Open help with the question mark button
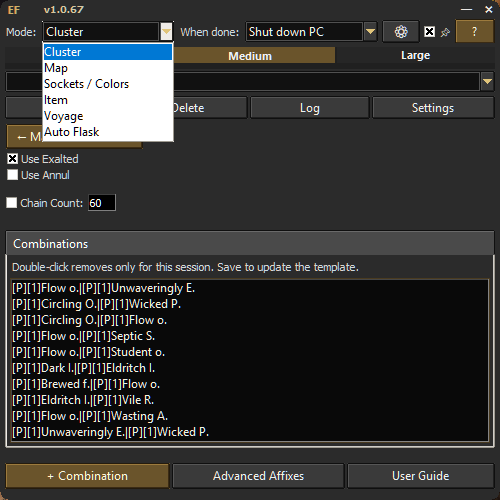This screenshot has width=500, height=500. coord(474,32)
